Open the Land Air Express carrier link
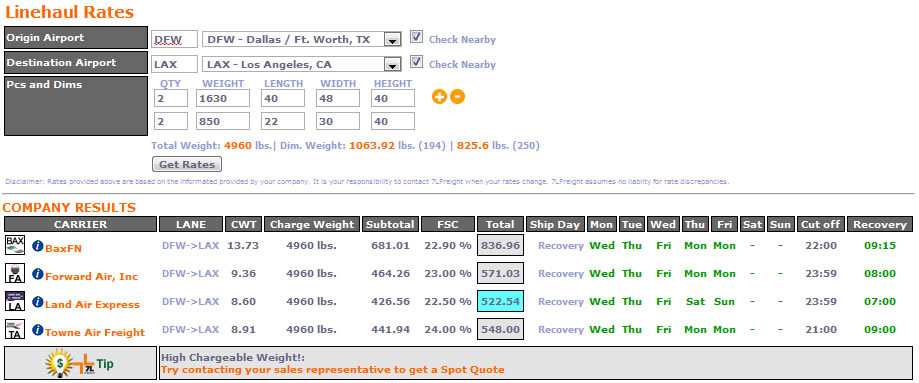 click(x=93, y=304)
